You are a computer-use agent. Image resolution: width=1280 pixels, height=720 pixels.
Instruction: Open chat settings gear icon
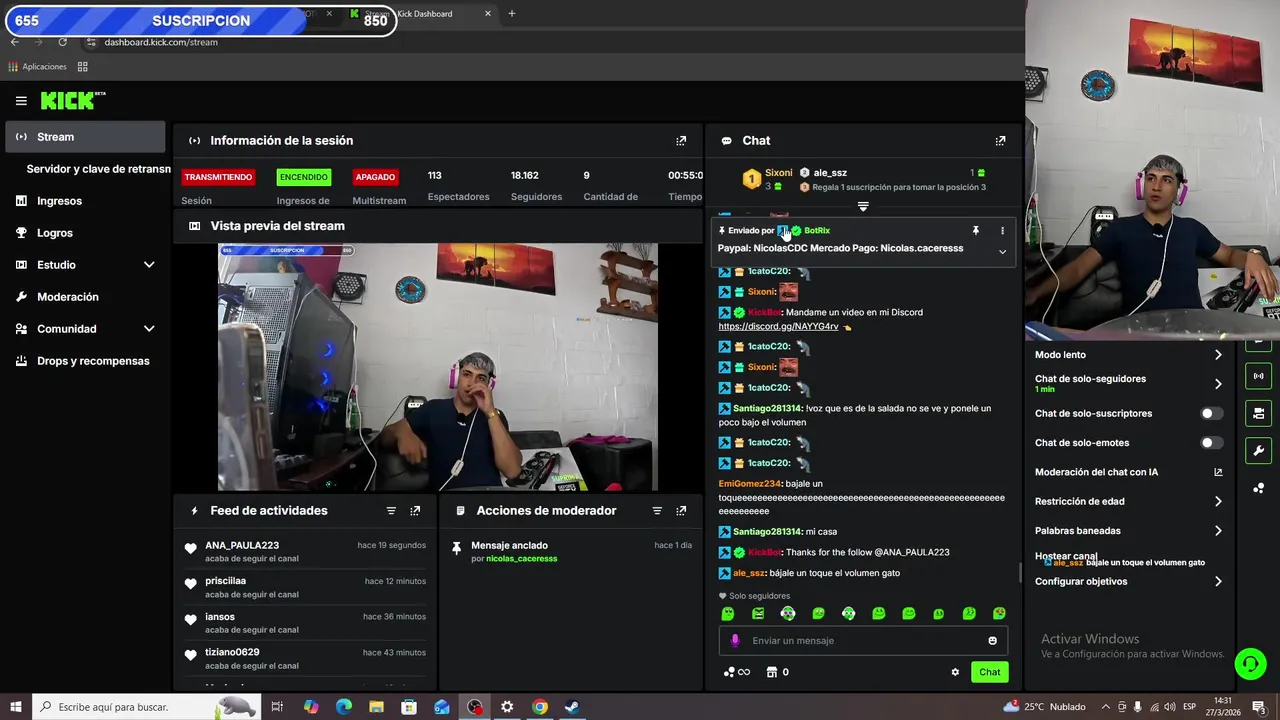[x=955, y=672]
